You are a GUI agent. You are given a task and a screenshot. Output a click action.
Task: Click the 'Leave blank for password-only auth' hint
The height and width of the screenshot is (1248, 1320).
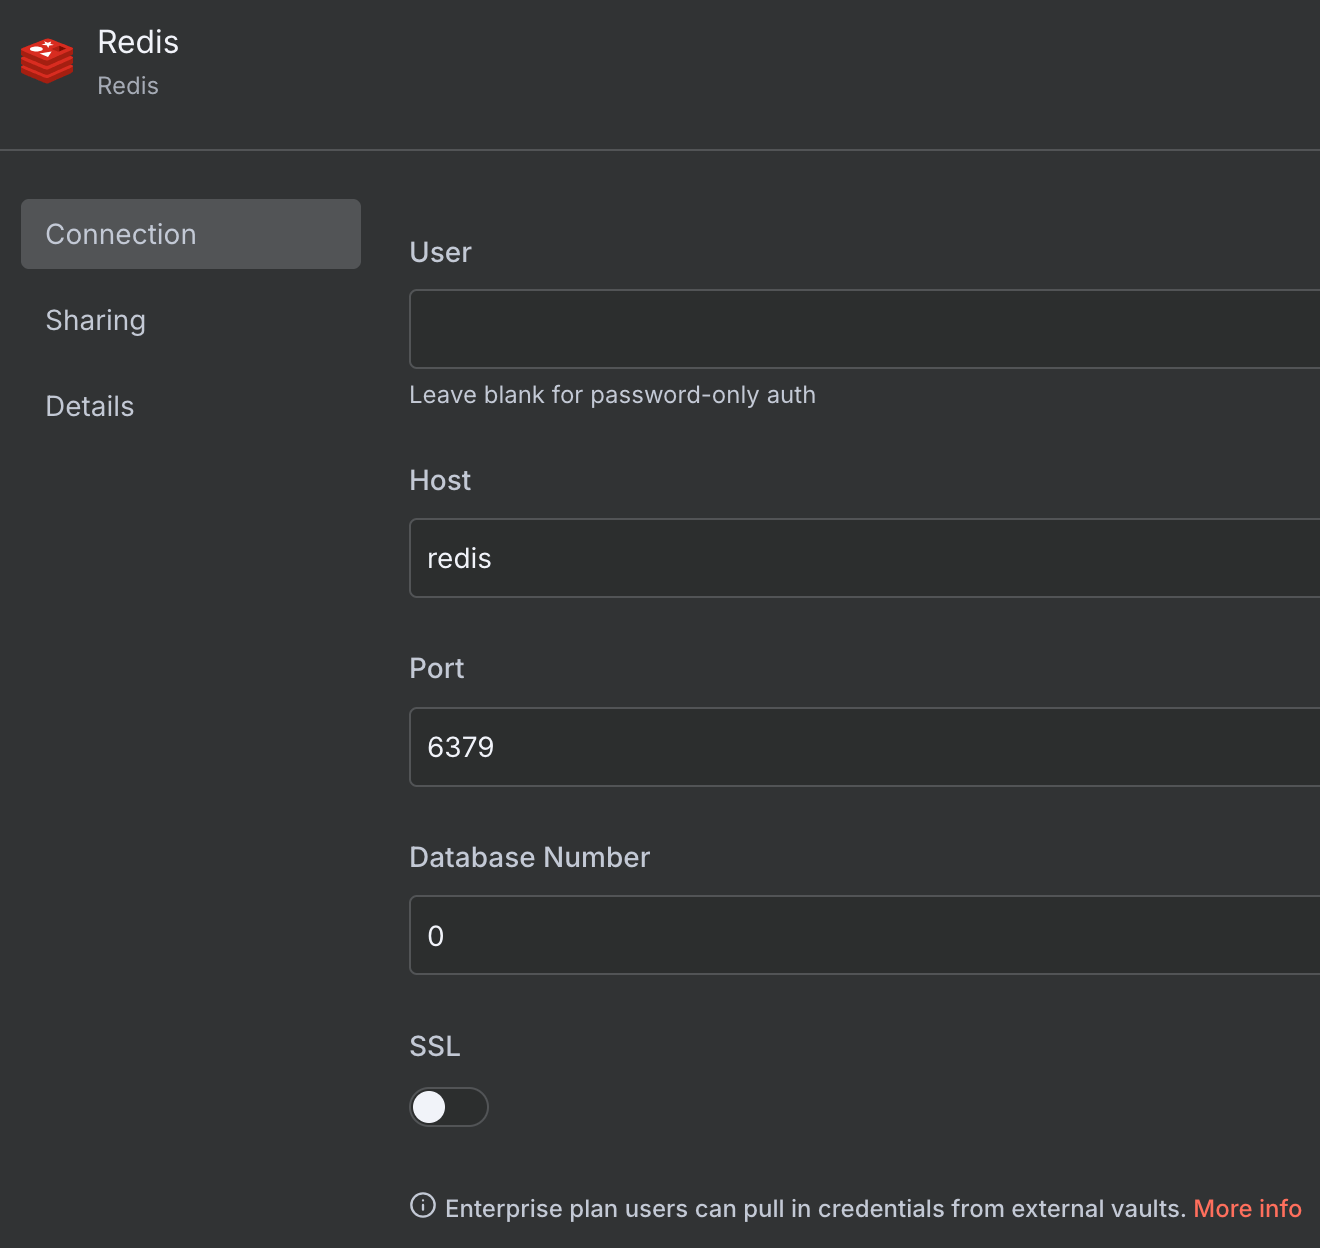tap(613, 395)
